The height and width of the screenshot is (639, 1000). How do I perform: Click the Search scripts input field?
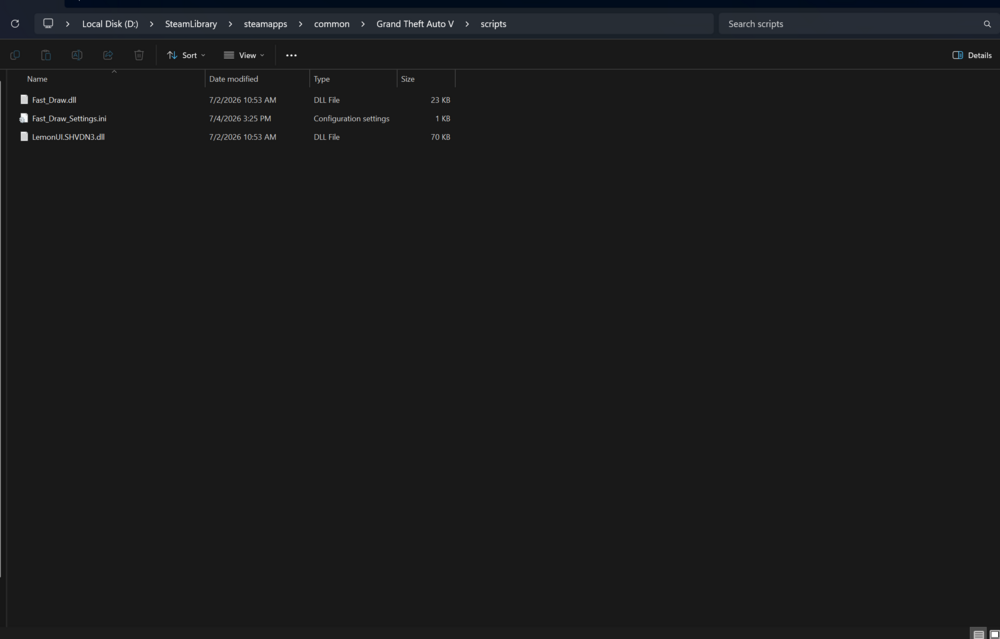(x=851, y=24)
